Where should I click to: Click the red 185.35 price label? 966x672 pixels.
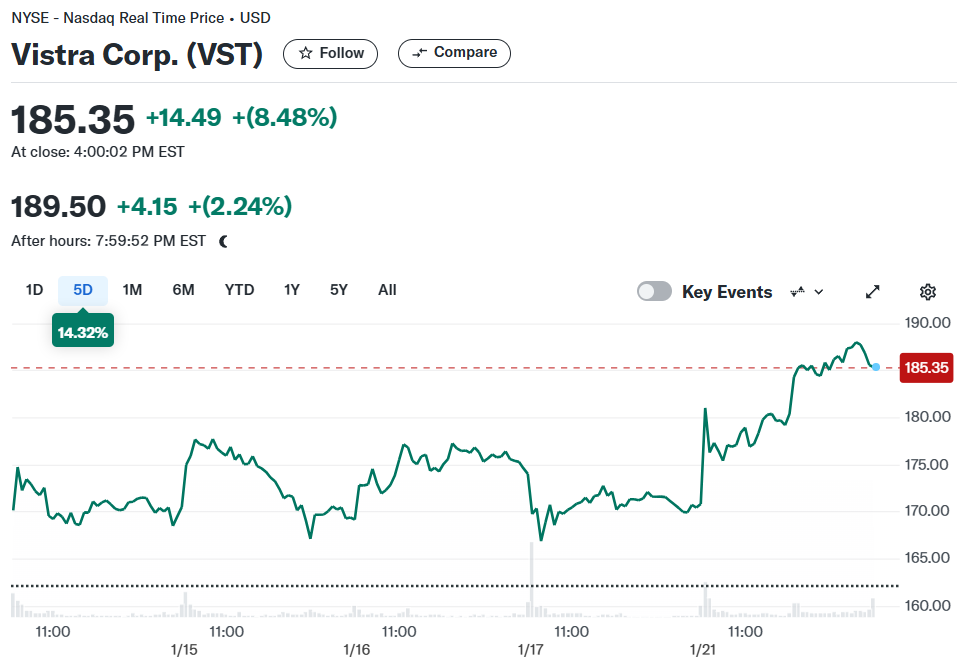pos(926,368)
